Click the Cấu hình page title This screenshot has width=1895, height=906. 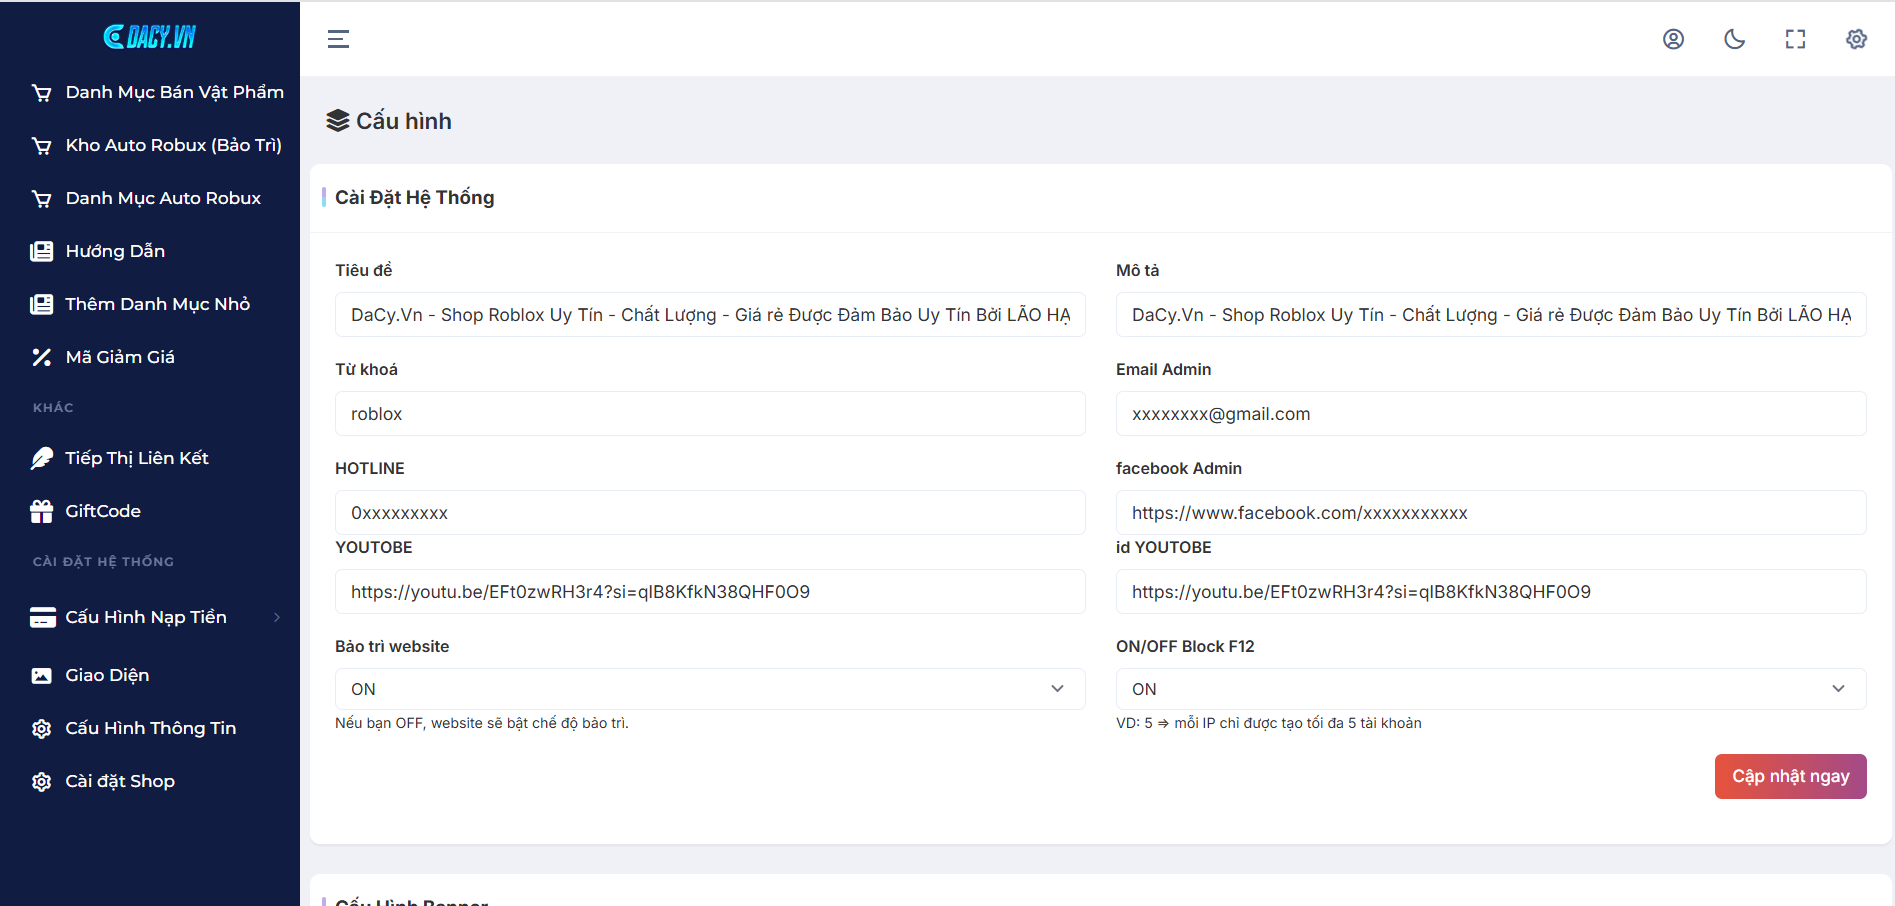coord(404,121)
